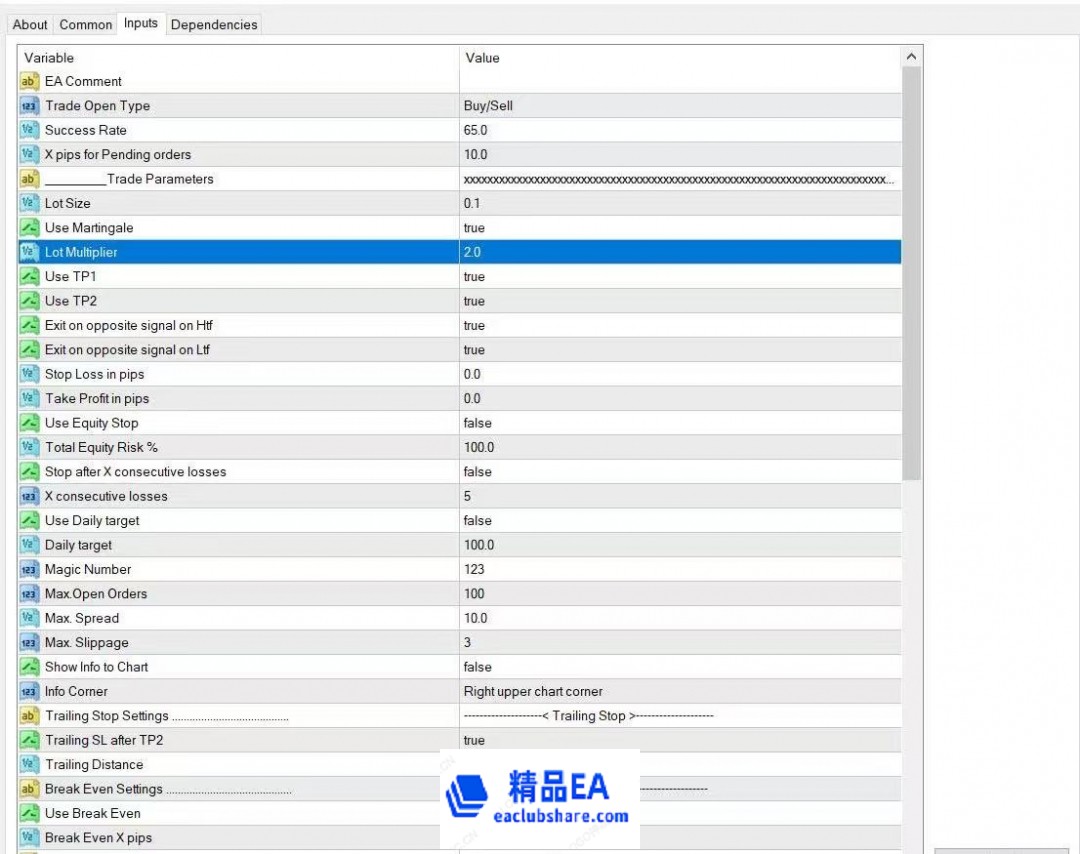Image resolution: width=1080 pixels, height=854 pixels.
Task: Open the Trade Open Type Buy/Sell dropdown
Action: tap(680, 106)
